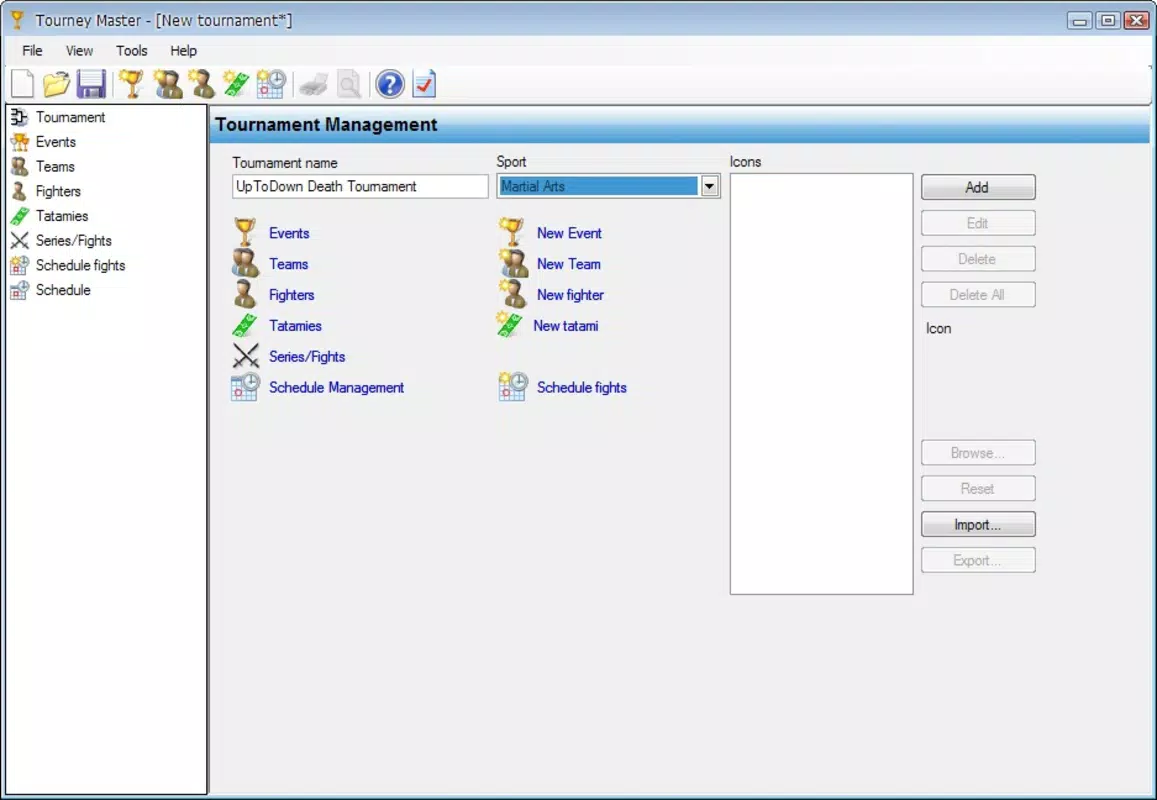Click the new tatami toolbar icon
The width and height of the screenshot is (1157, 800).
click(x=236, y=84)
